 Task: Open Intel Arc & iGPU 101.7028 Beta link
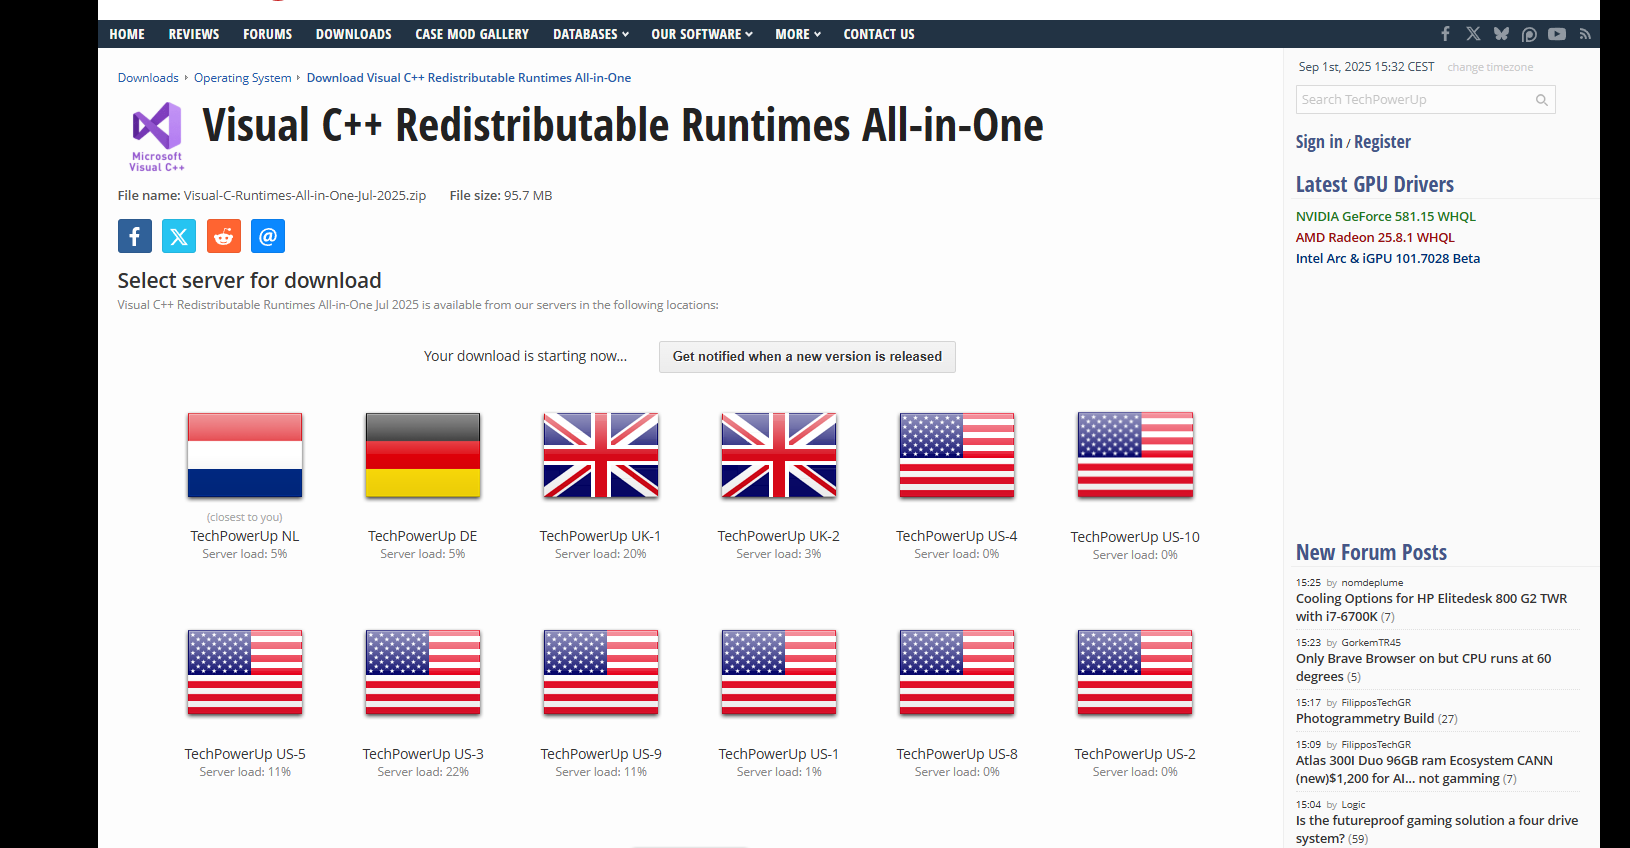[1388, 258]
